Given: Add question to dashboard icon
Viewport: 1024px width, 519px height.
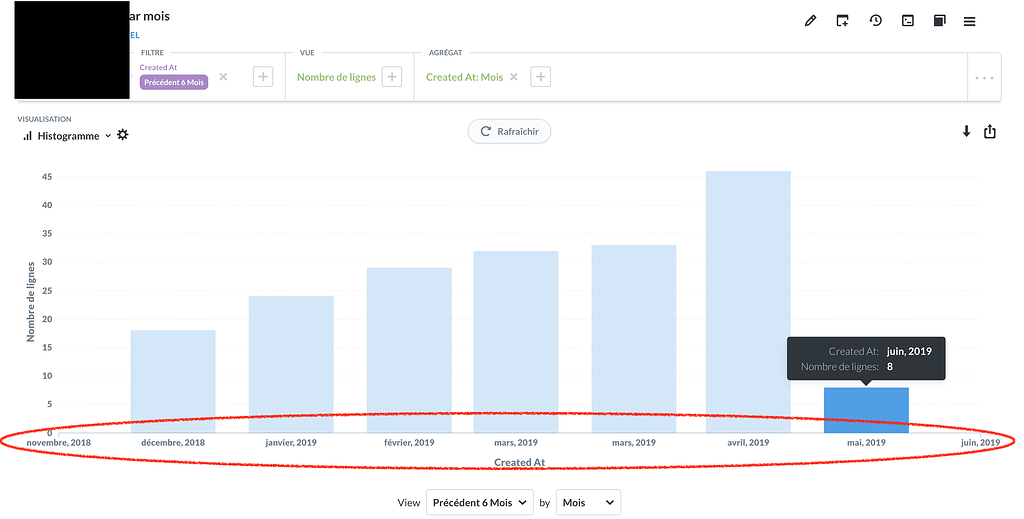Looking at the screenshot, I should click(x=842, y=21).
